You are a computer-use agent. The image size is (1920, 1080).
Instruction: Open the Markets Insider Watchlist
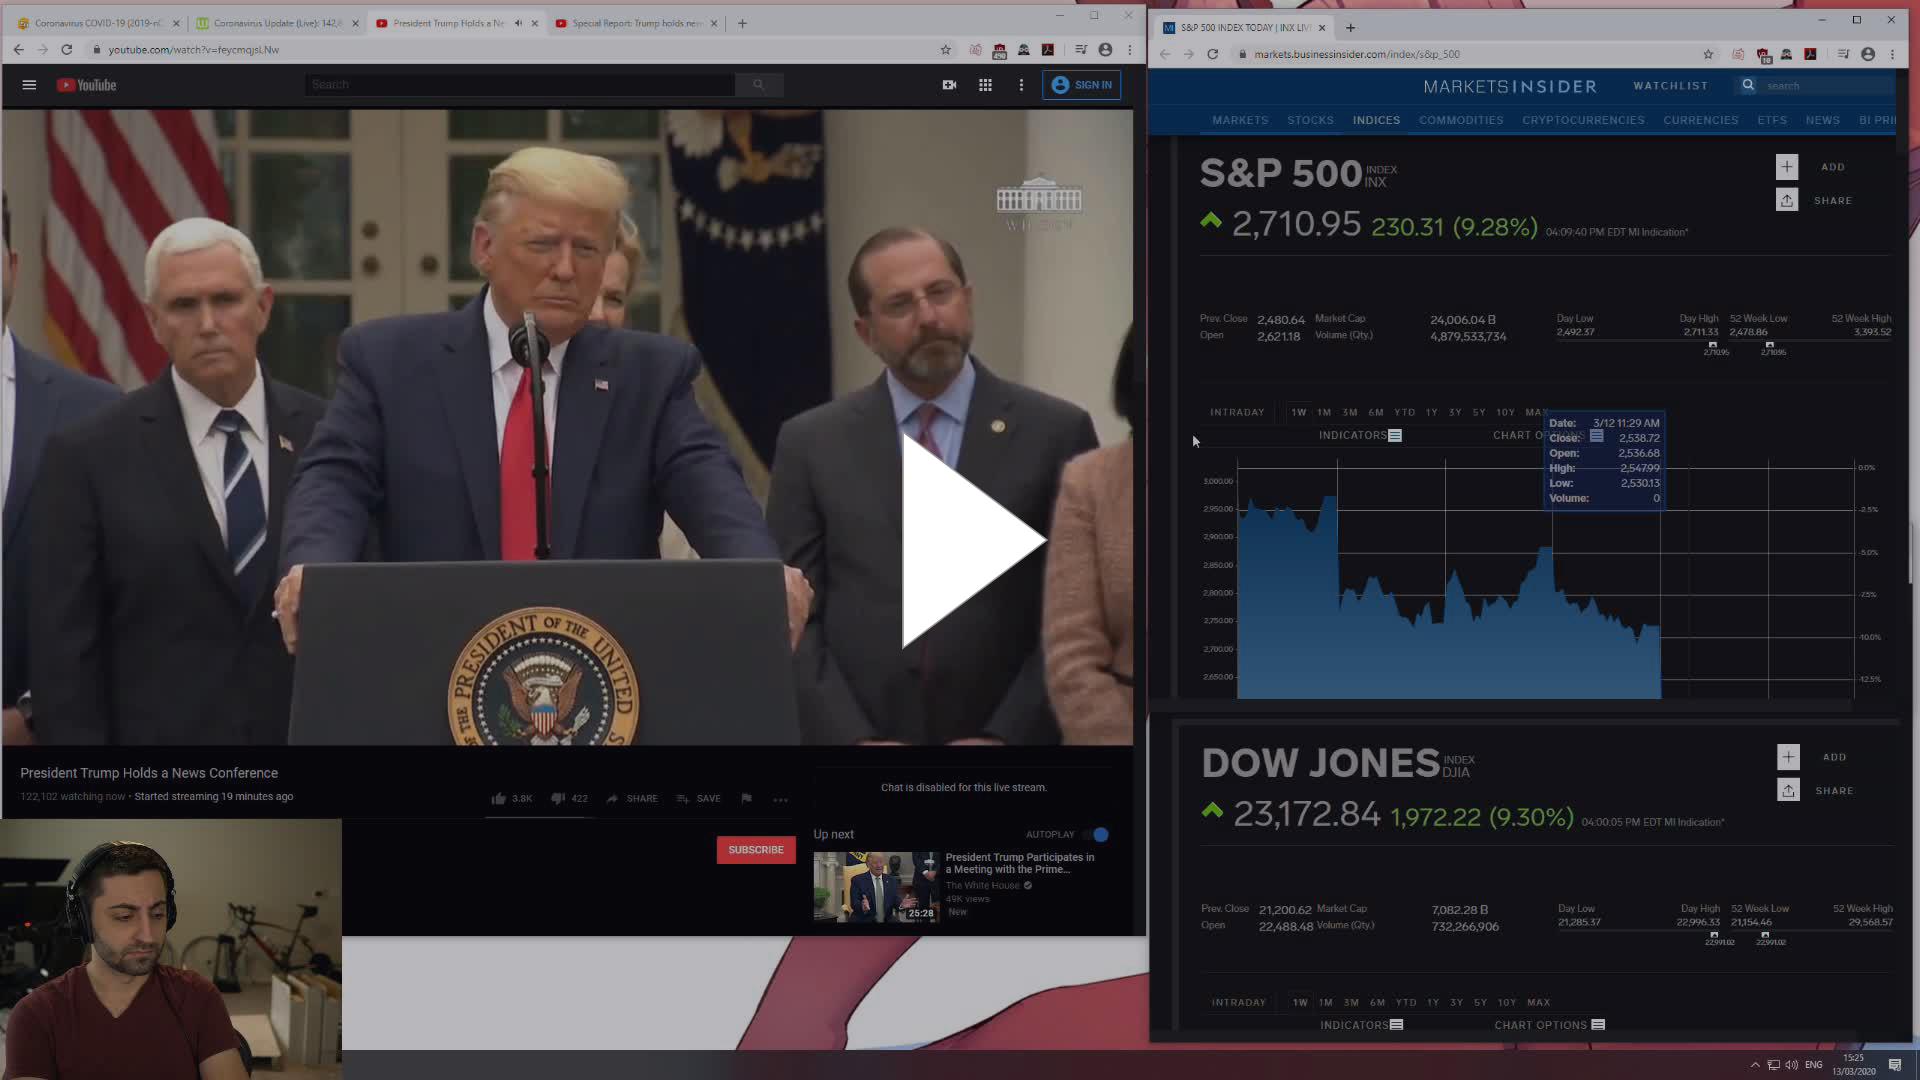[x=1670, y=86]
